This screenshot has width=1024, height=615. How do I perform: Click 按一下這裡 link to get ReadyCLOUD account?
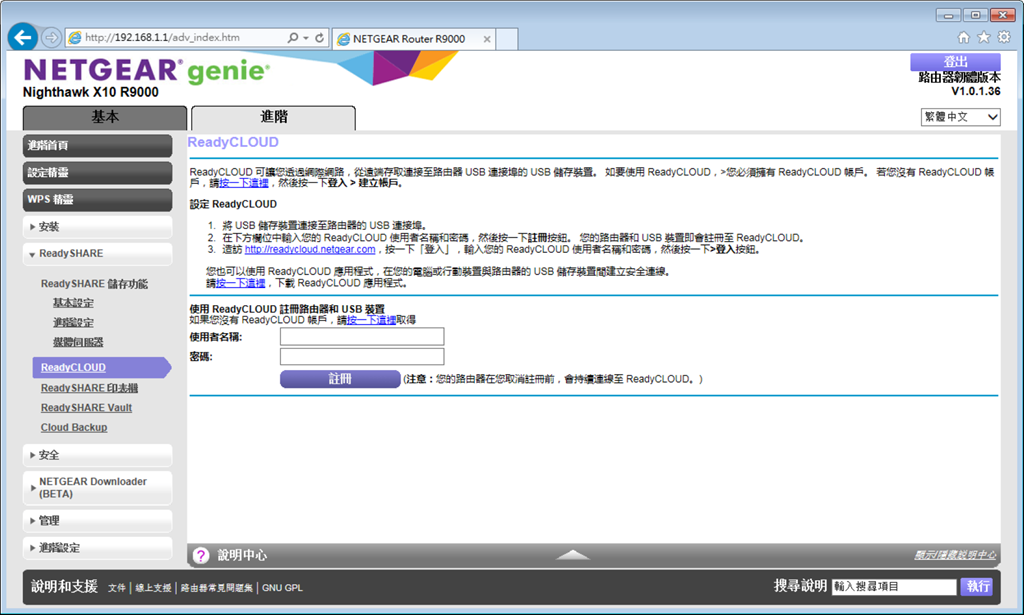(371, 320)
